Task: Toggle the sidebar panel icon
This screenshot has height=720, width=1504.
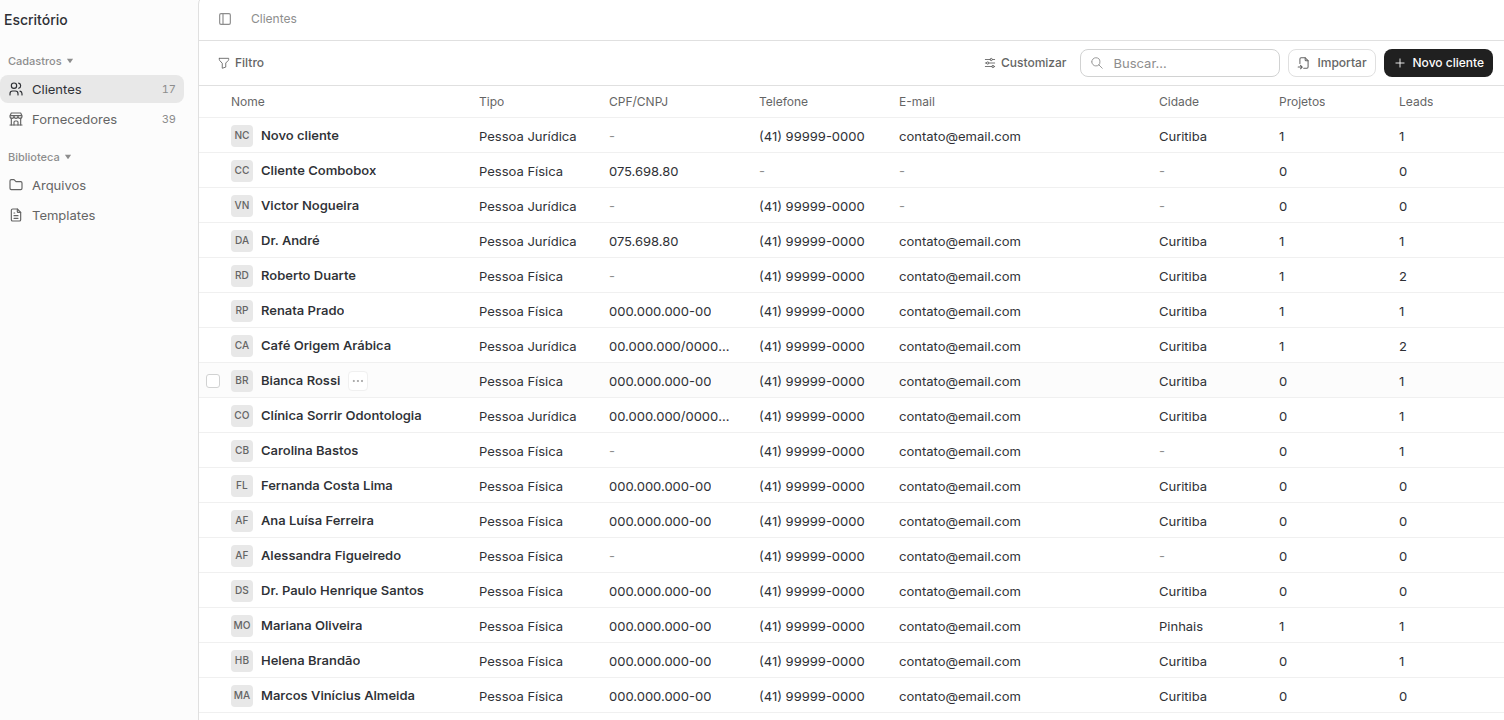Action: coord(225,19)
